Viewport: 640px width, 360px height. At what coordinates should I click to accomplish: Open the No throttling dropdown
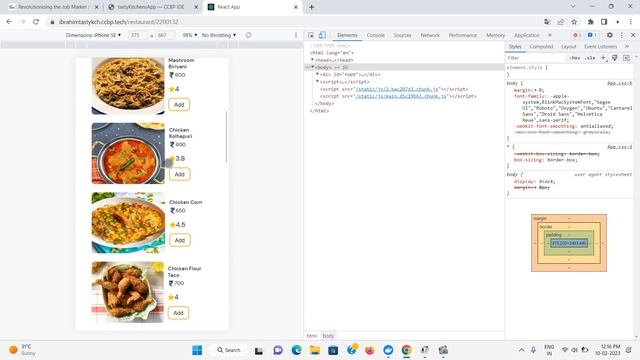(x=219, y=35)
